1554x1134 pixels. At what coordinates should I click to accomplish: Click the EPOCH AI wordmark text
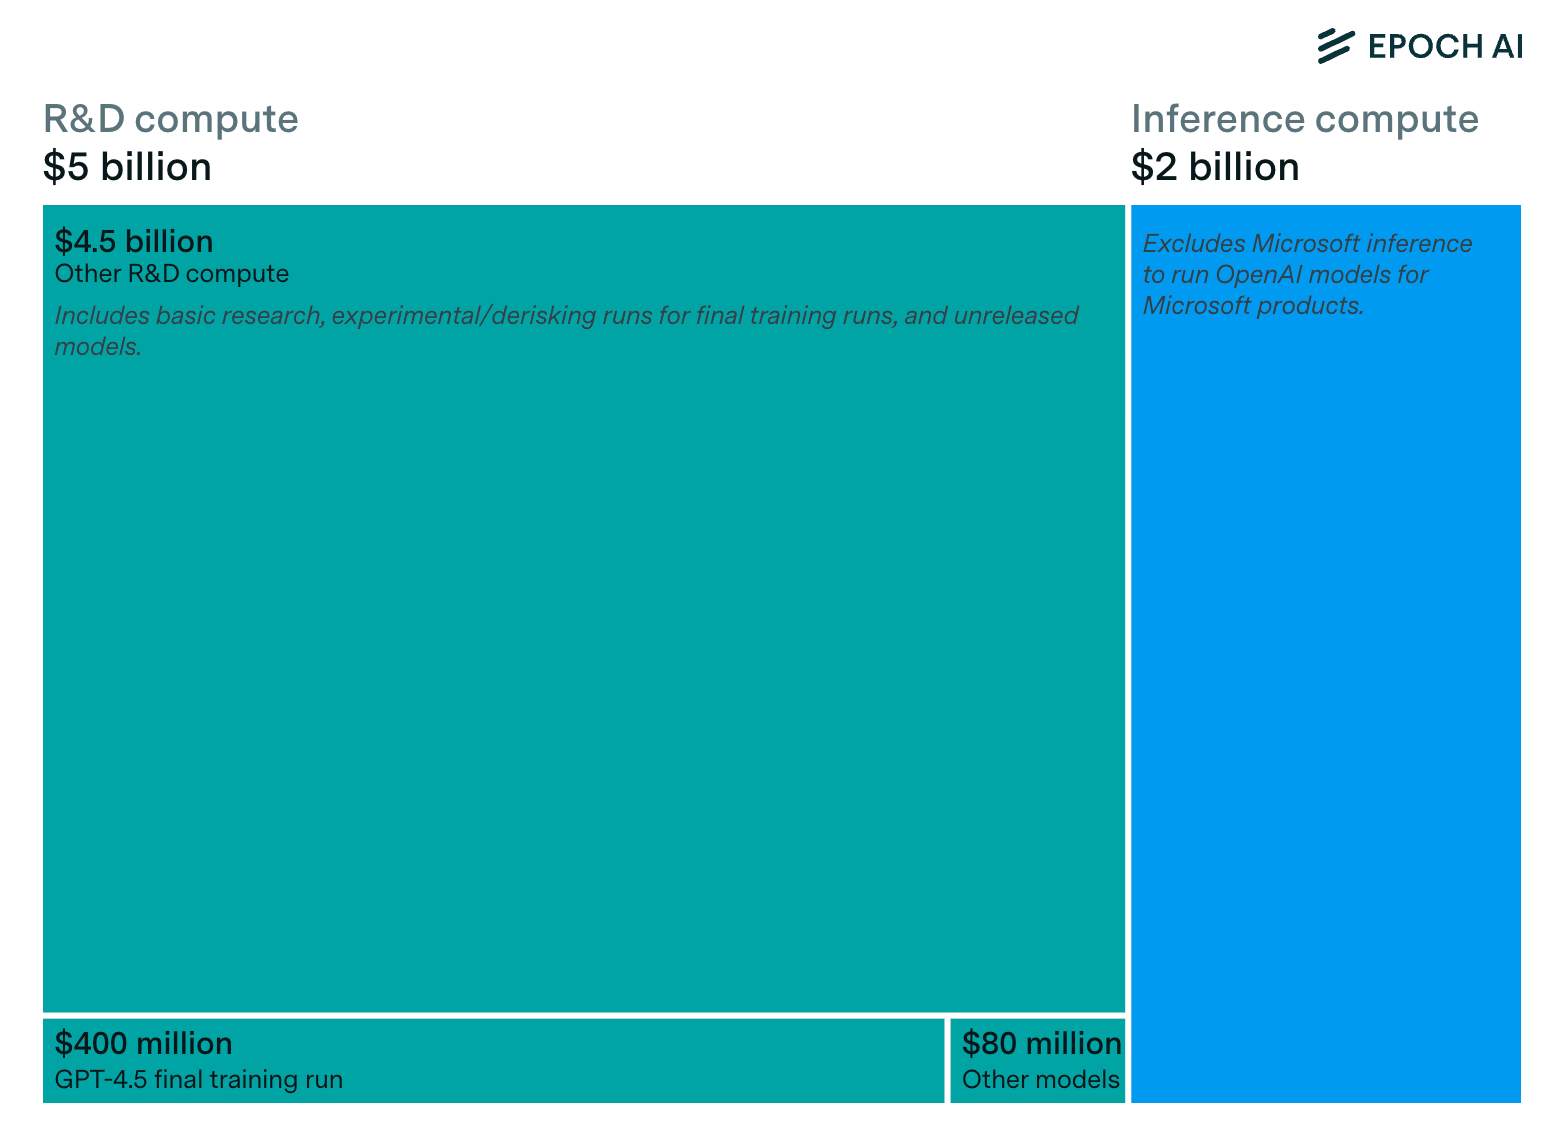click(1445, 47)
